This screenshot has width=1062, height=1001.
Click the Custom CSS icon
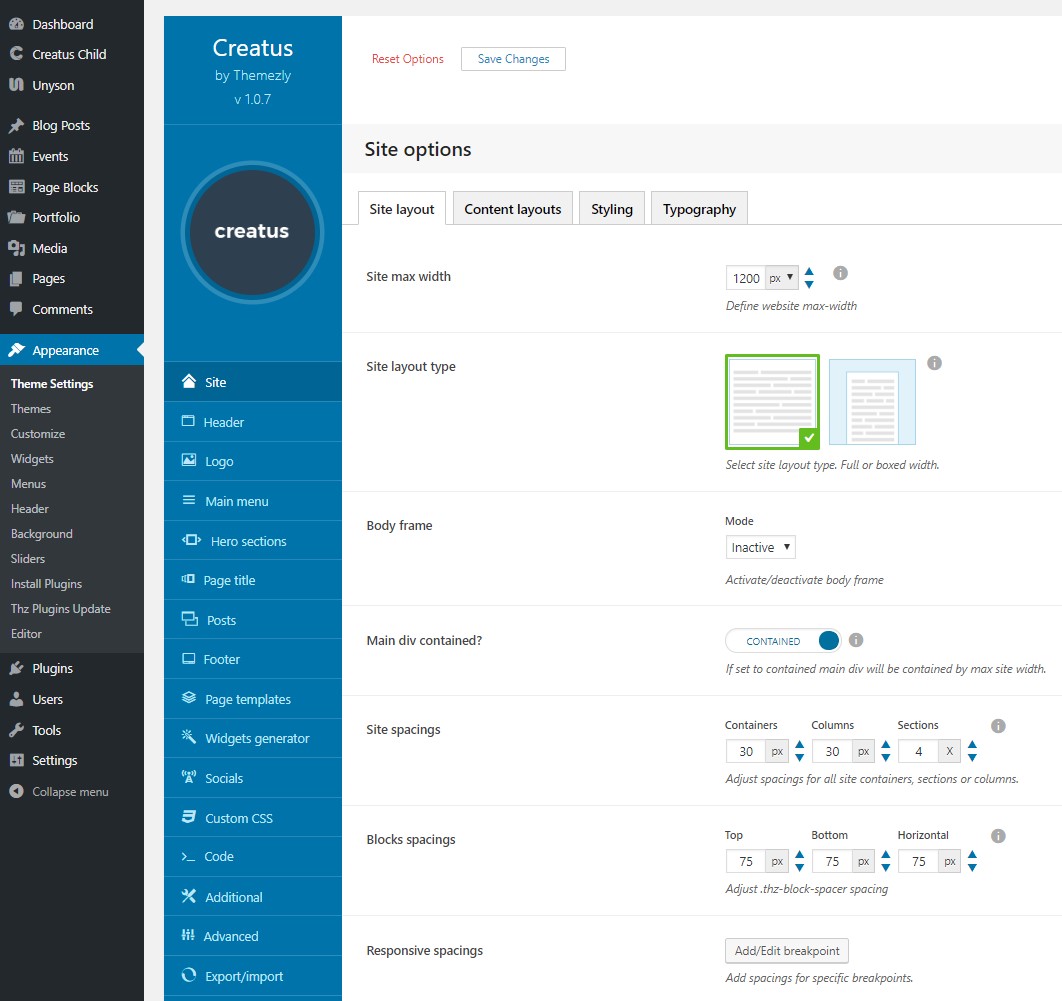[x=188, y=818]
